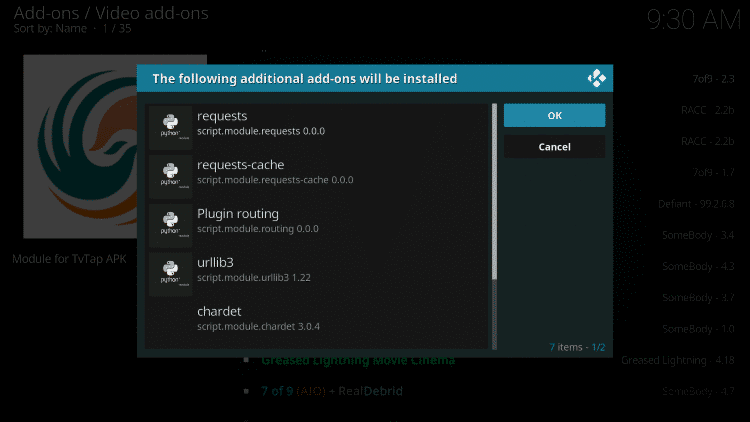Open the 7 of 9 RealDebrid add-on
Image resolution: width=750 pixels, height=422 pixels.
coord(331,391)
